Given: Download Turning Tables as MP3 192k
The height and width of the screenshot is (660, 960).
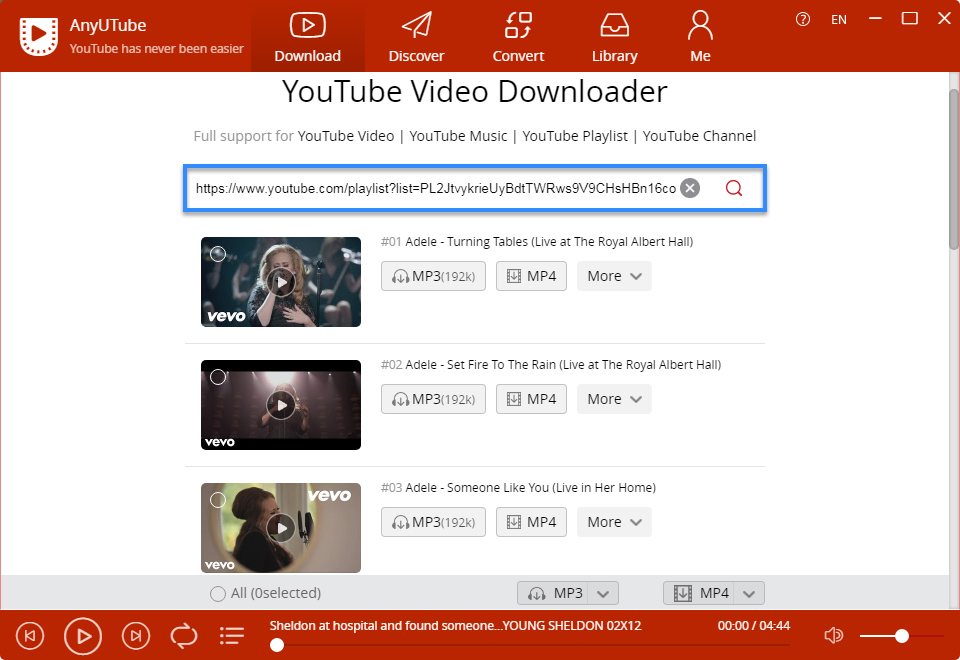Looking at the screenshot, I should pyautogui.click(x=433, y=276).
